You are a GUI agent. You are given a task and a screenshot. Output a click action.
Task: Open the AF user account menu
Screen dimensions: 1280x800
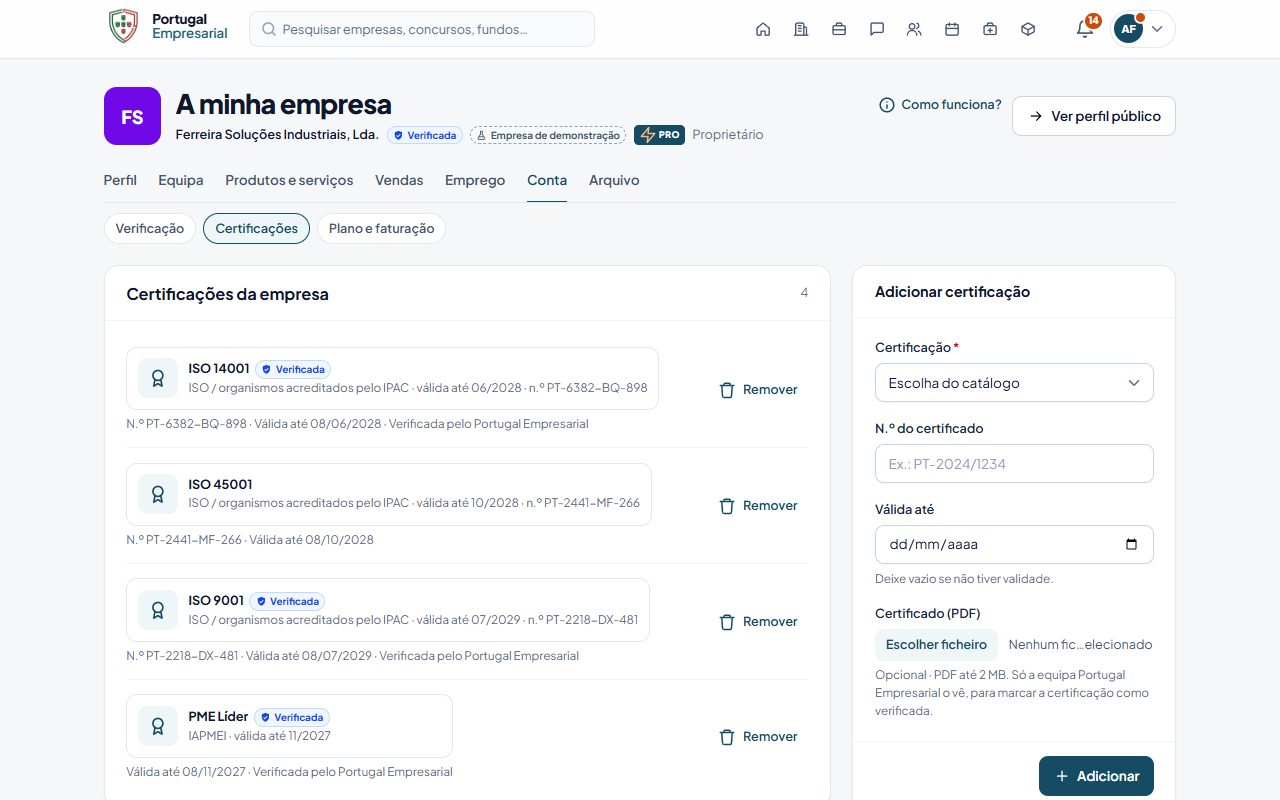coord(1143,29)
